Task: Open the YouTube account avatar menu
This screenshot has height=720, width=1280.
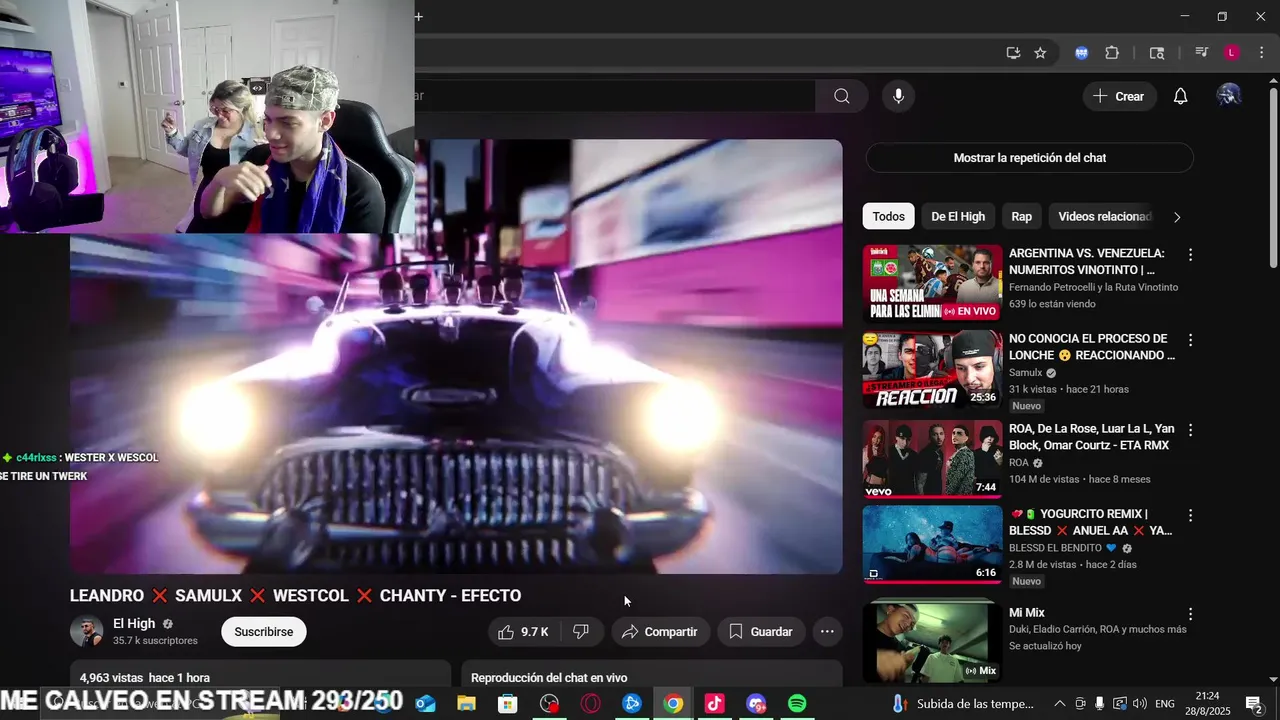Action: (x=1229, y=96)
